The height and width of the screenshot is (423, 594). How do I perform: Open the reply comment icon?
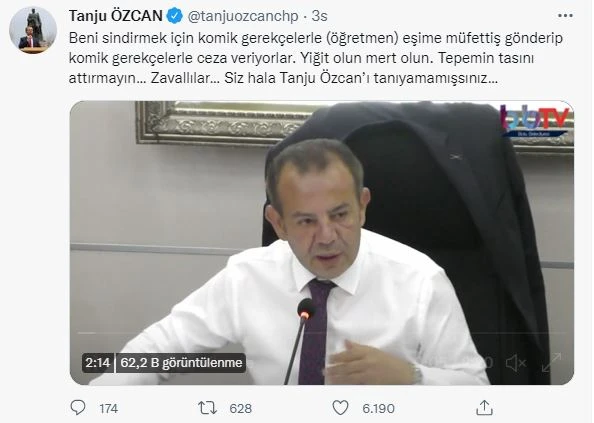(x=78, y=408)
